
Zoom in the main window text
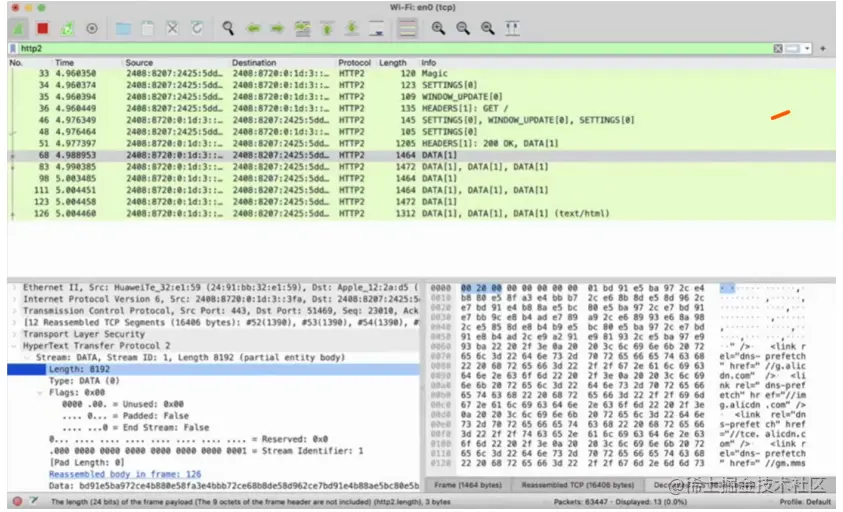click(438, 29)
